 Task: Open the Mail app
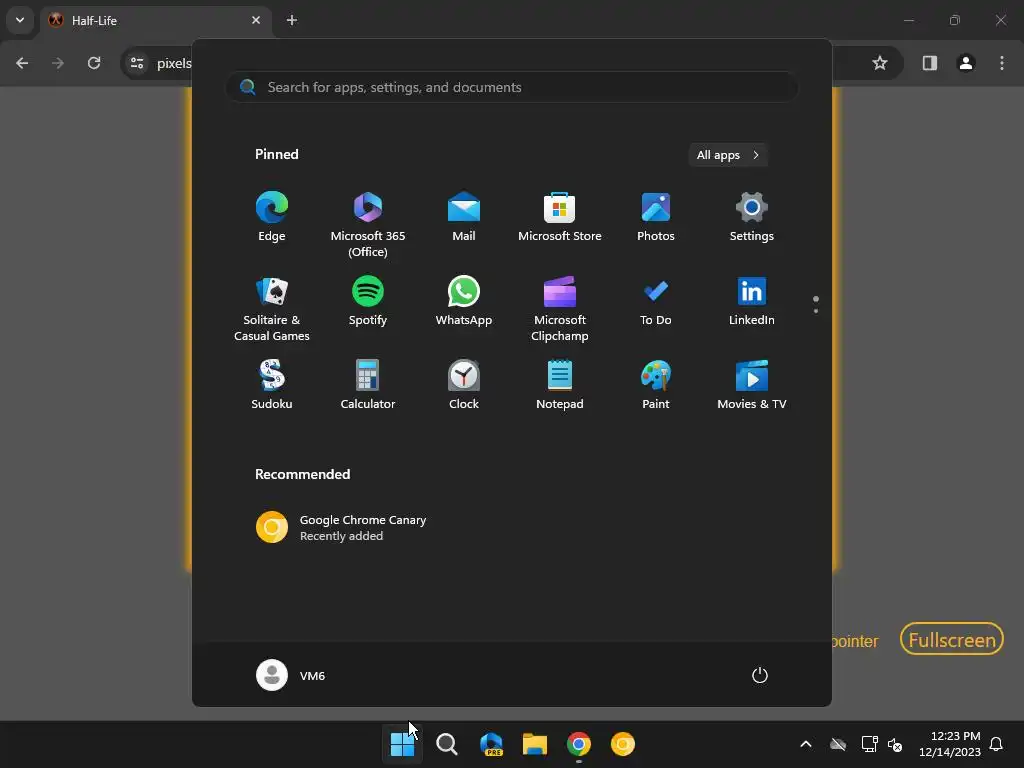click(x=464, y=217)
